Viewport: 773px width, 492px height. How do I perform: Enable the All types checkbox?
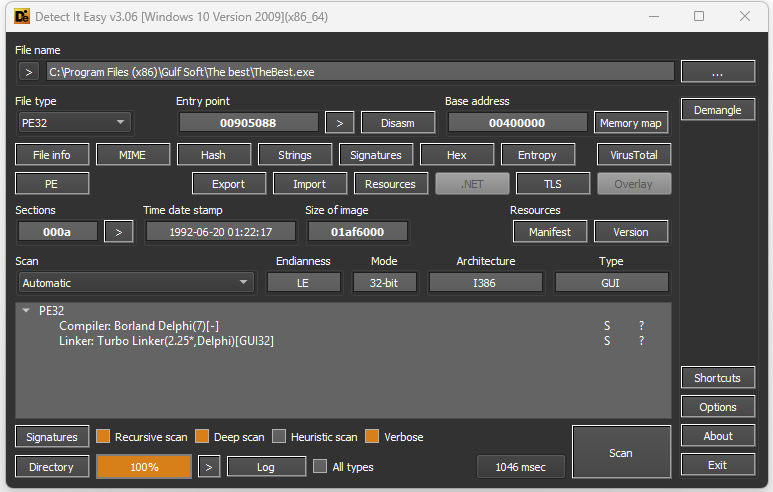click(320, 466)
